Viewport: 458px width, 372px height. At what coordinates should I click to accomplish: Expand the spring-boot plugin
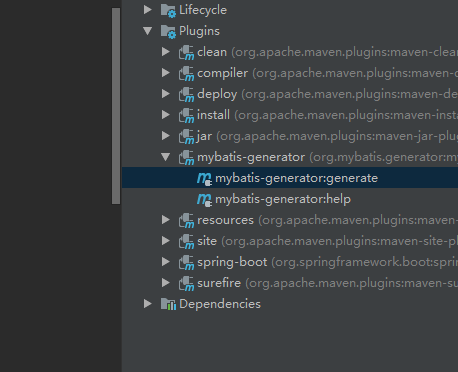tap(166, 262)
